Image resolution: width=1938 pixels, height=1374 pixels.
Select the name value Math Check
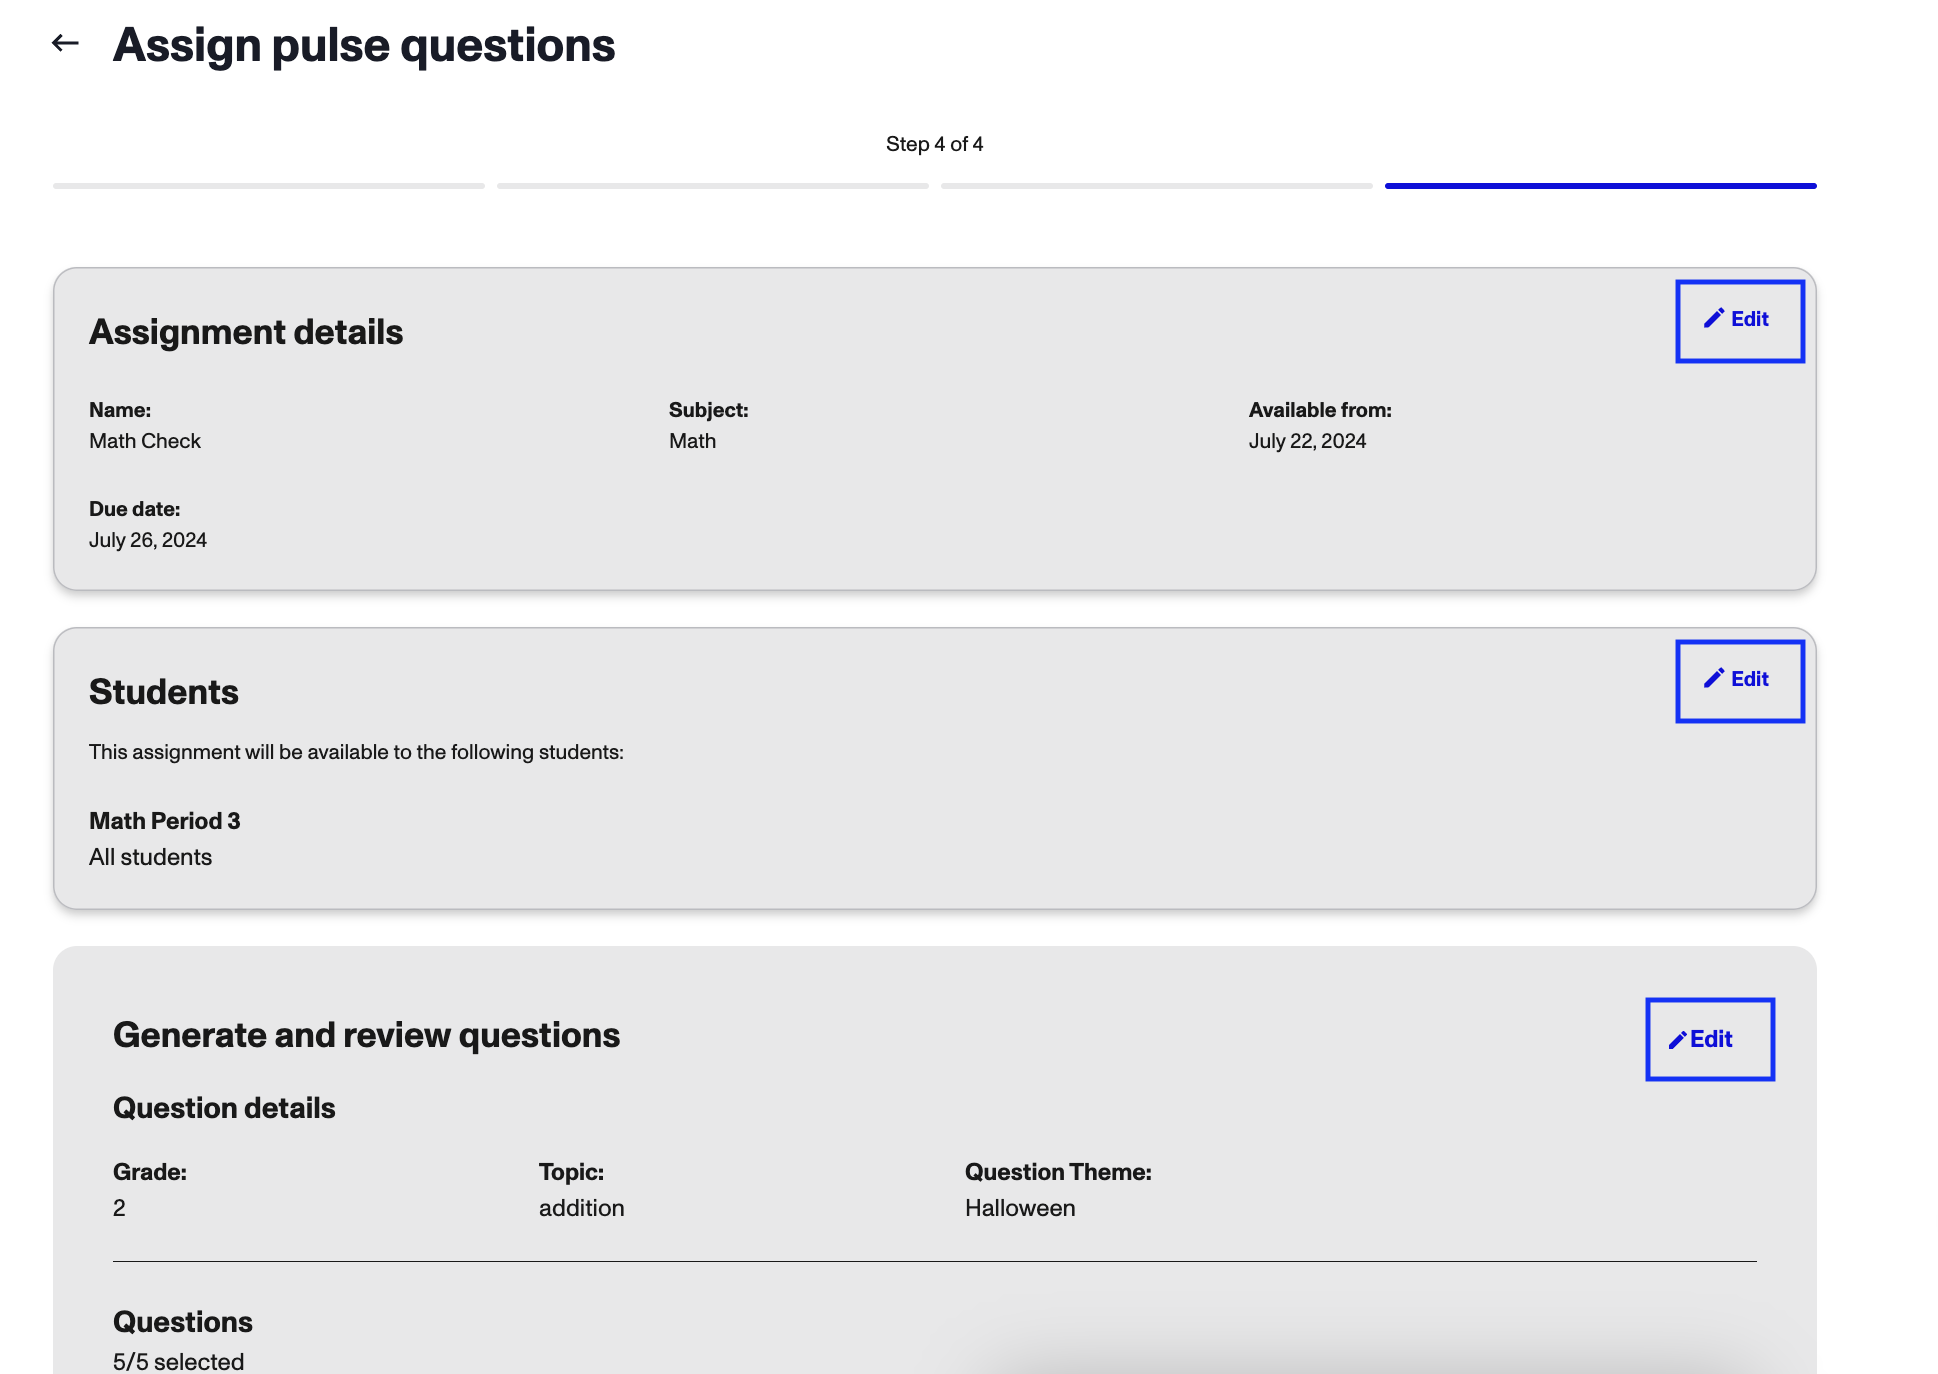coord(145,441)
